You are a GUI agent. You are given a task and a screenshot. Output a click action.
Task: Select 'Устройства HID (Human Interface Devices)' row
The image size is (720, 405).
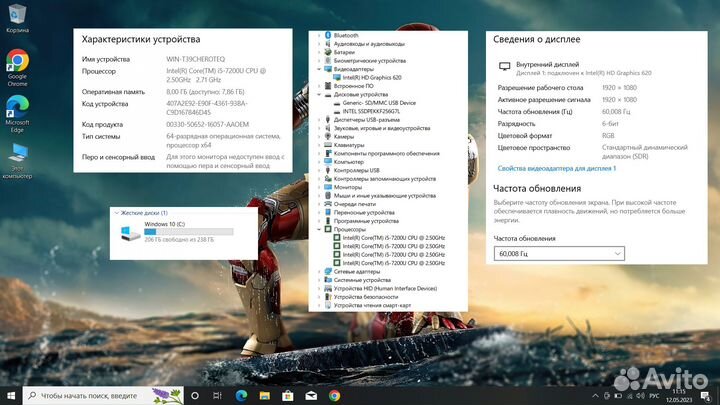[385, 288]
